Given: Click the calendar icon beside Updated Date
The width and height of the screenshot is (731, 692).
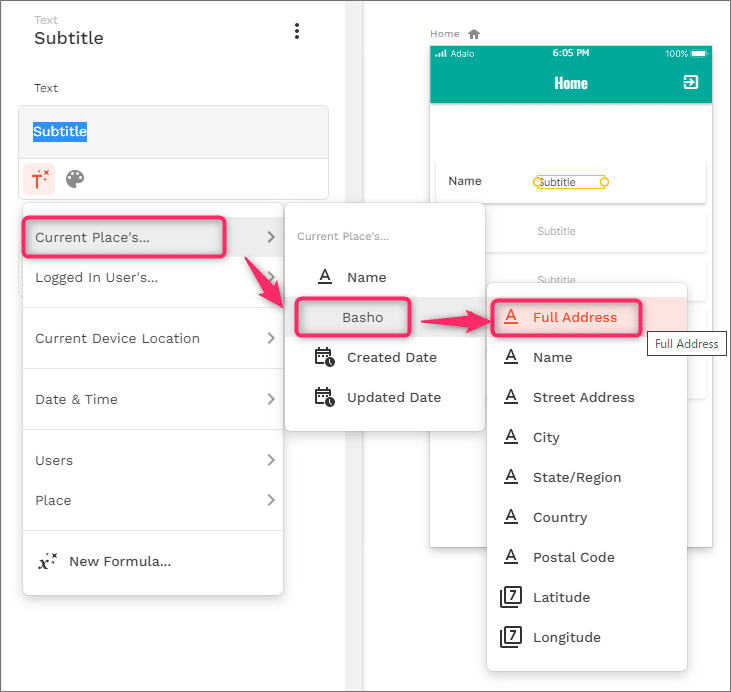Looking at the screenshot, I should [x=324, y=397].
